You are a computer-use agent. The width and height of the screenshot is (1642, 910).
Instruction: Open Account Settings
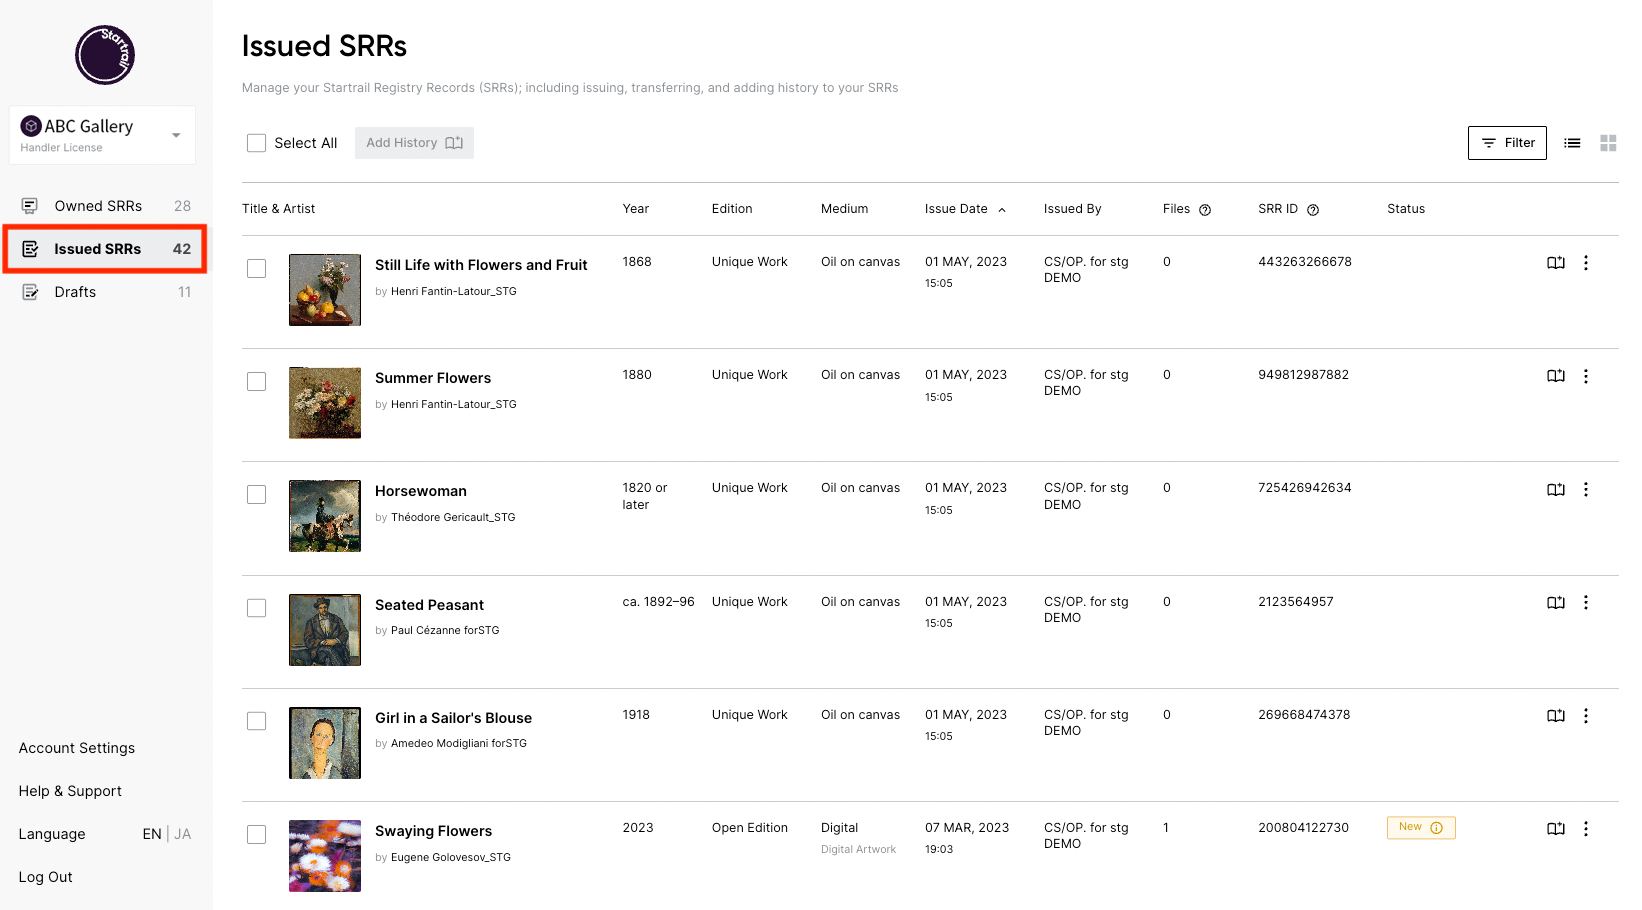(77, 748)
